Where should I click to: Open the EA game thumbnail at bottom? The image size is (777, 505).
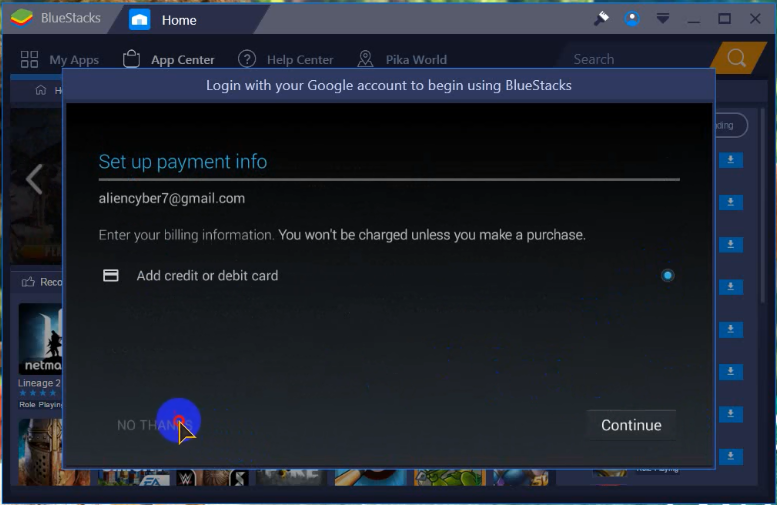click(x=134, y=477)
